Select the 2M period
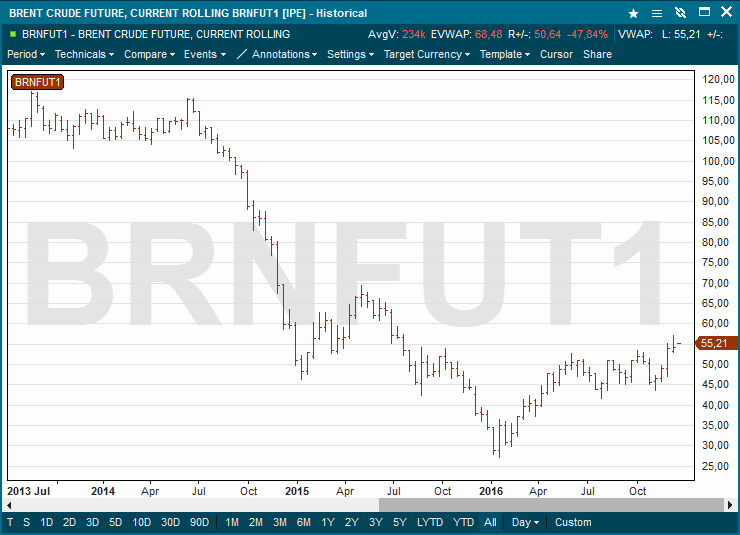The image size is (740, 535). point(256,522)
